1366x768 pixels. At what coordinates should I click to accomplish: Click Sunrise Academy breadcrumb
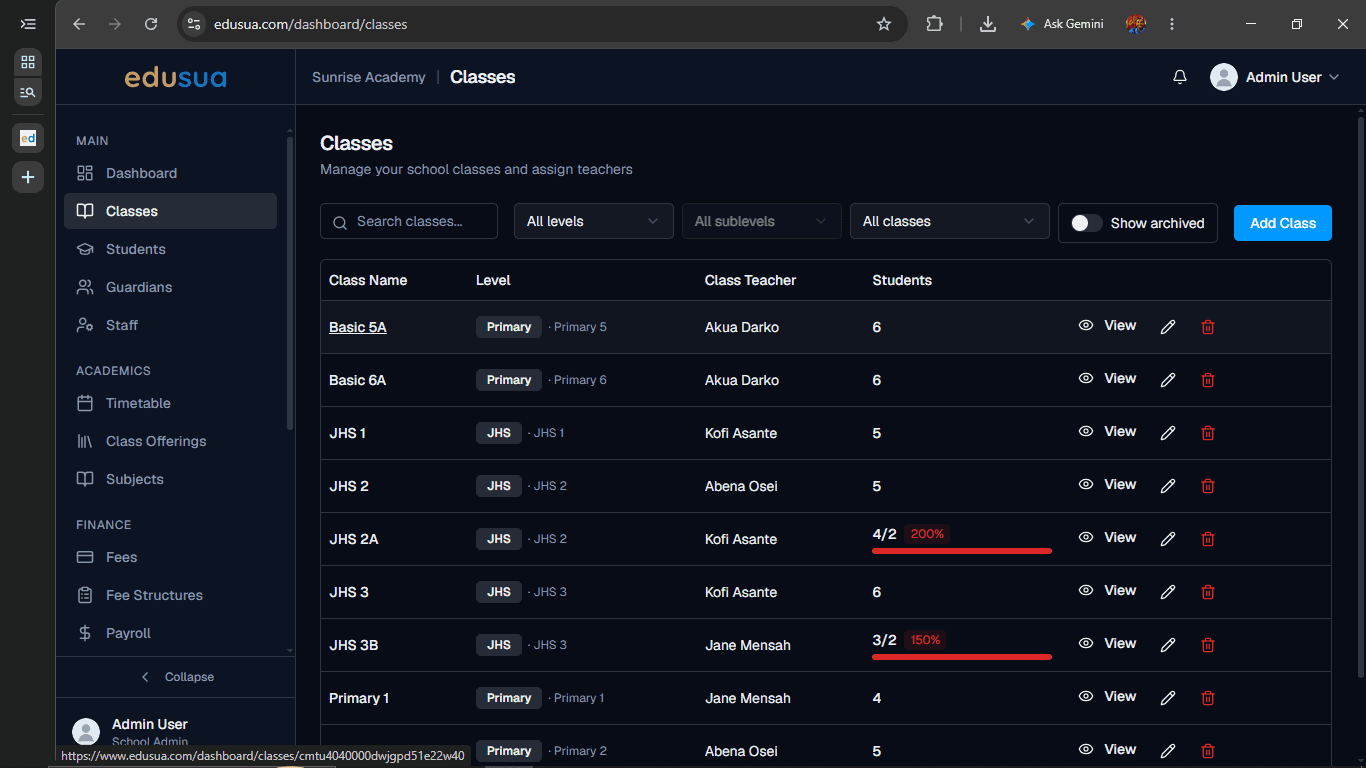coord(369,77)
